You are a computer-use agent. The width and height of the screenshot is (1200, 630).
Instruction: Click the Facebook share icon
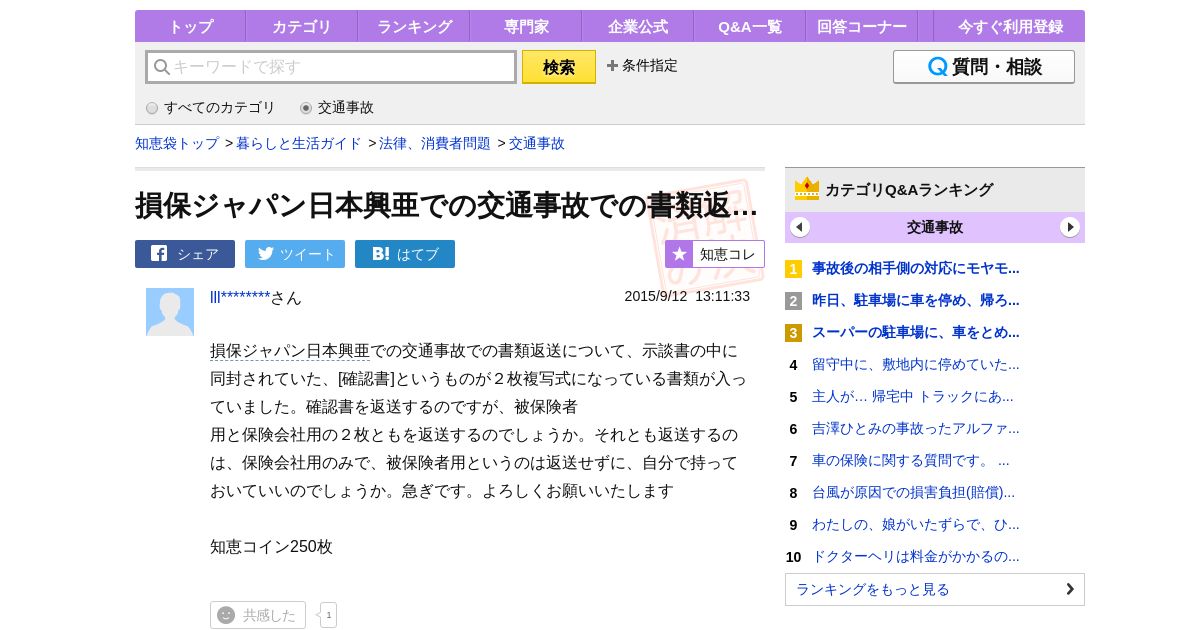(159, 254)
